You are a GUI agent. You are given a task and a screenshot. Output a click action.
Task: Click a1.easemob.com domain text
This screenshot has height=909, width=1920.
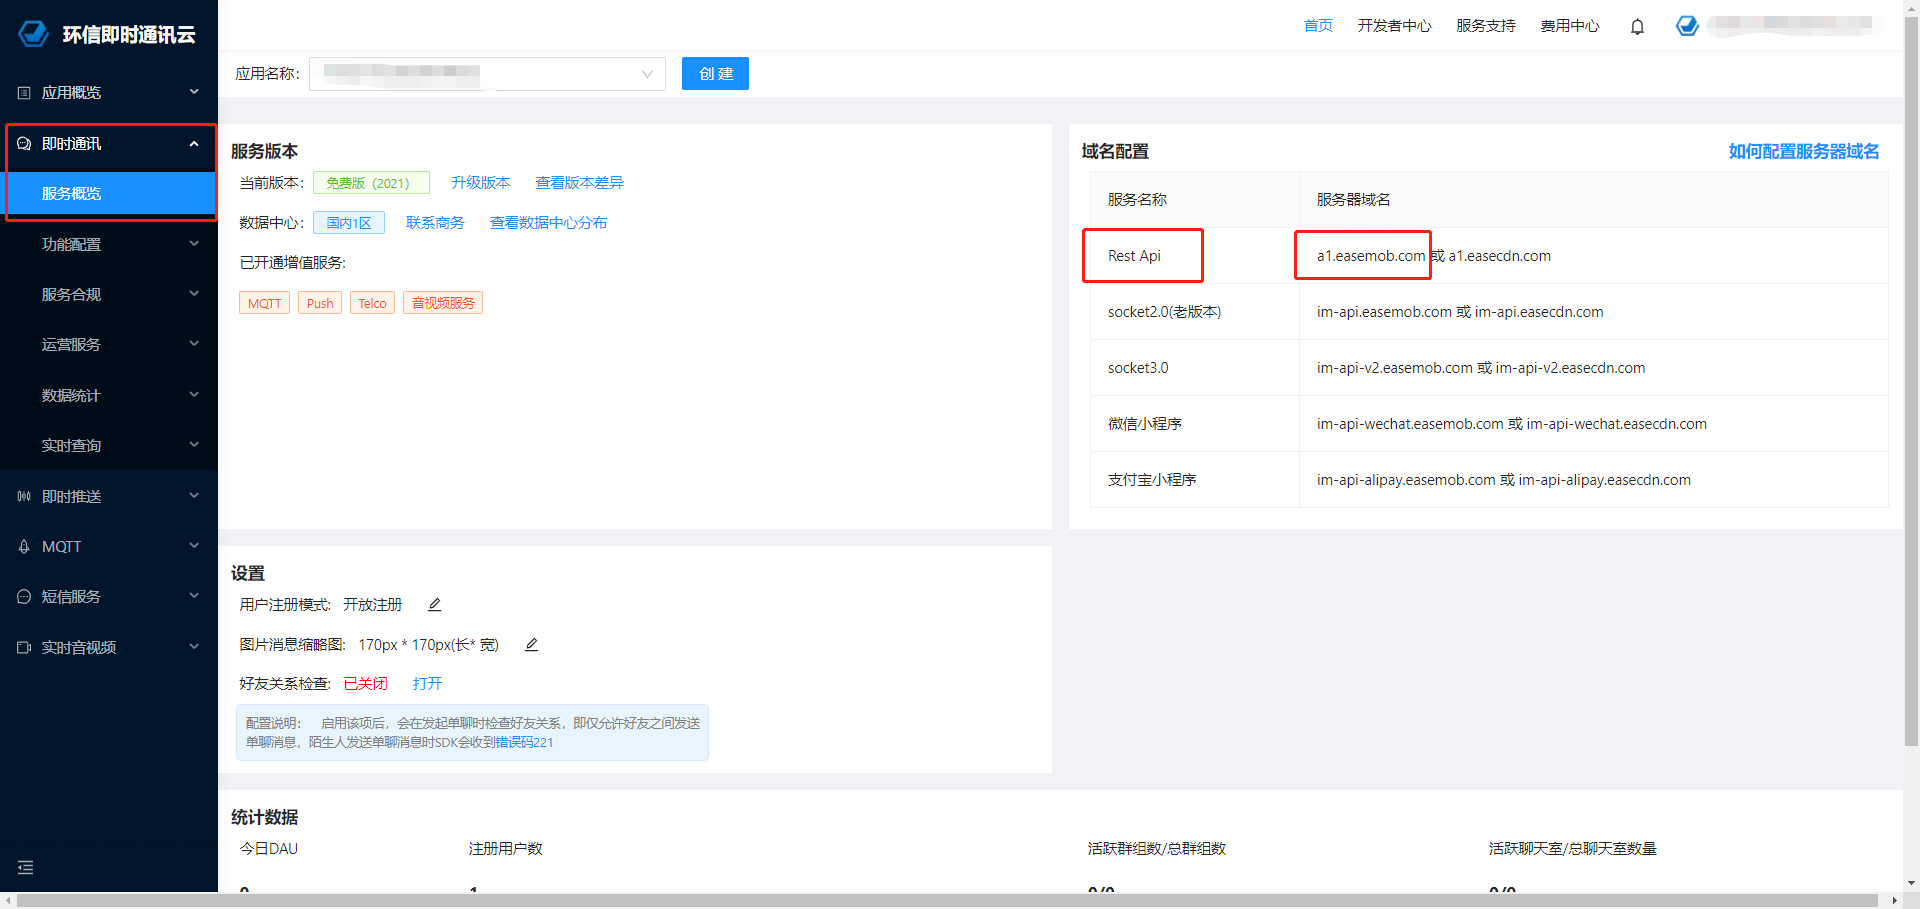coord(1371,256)
